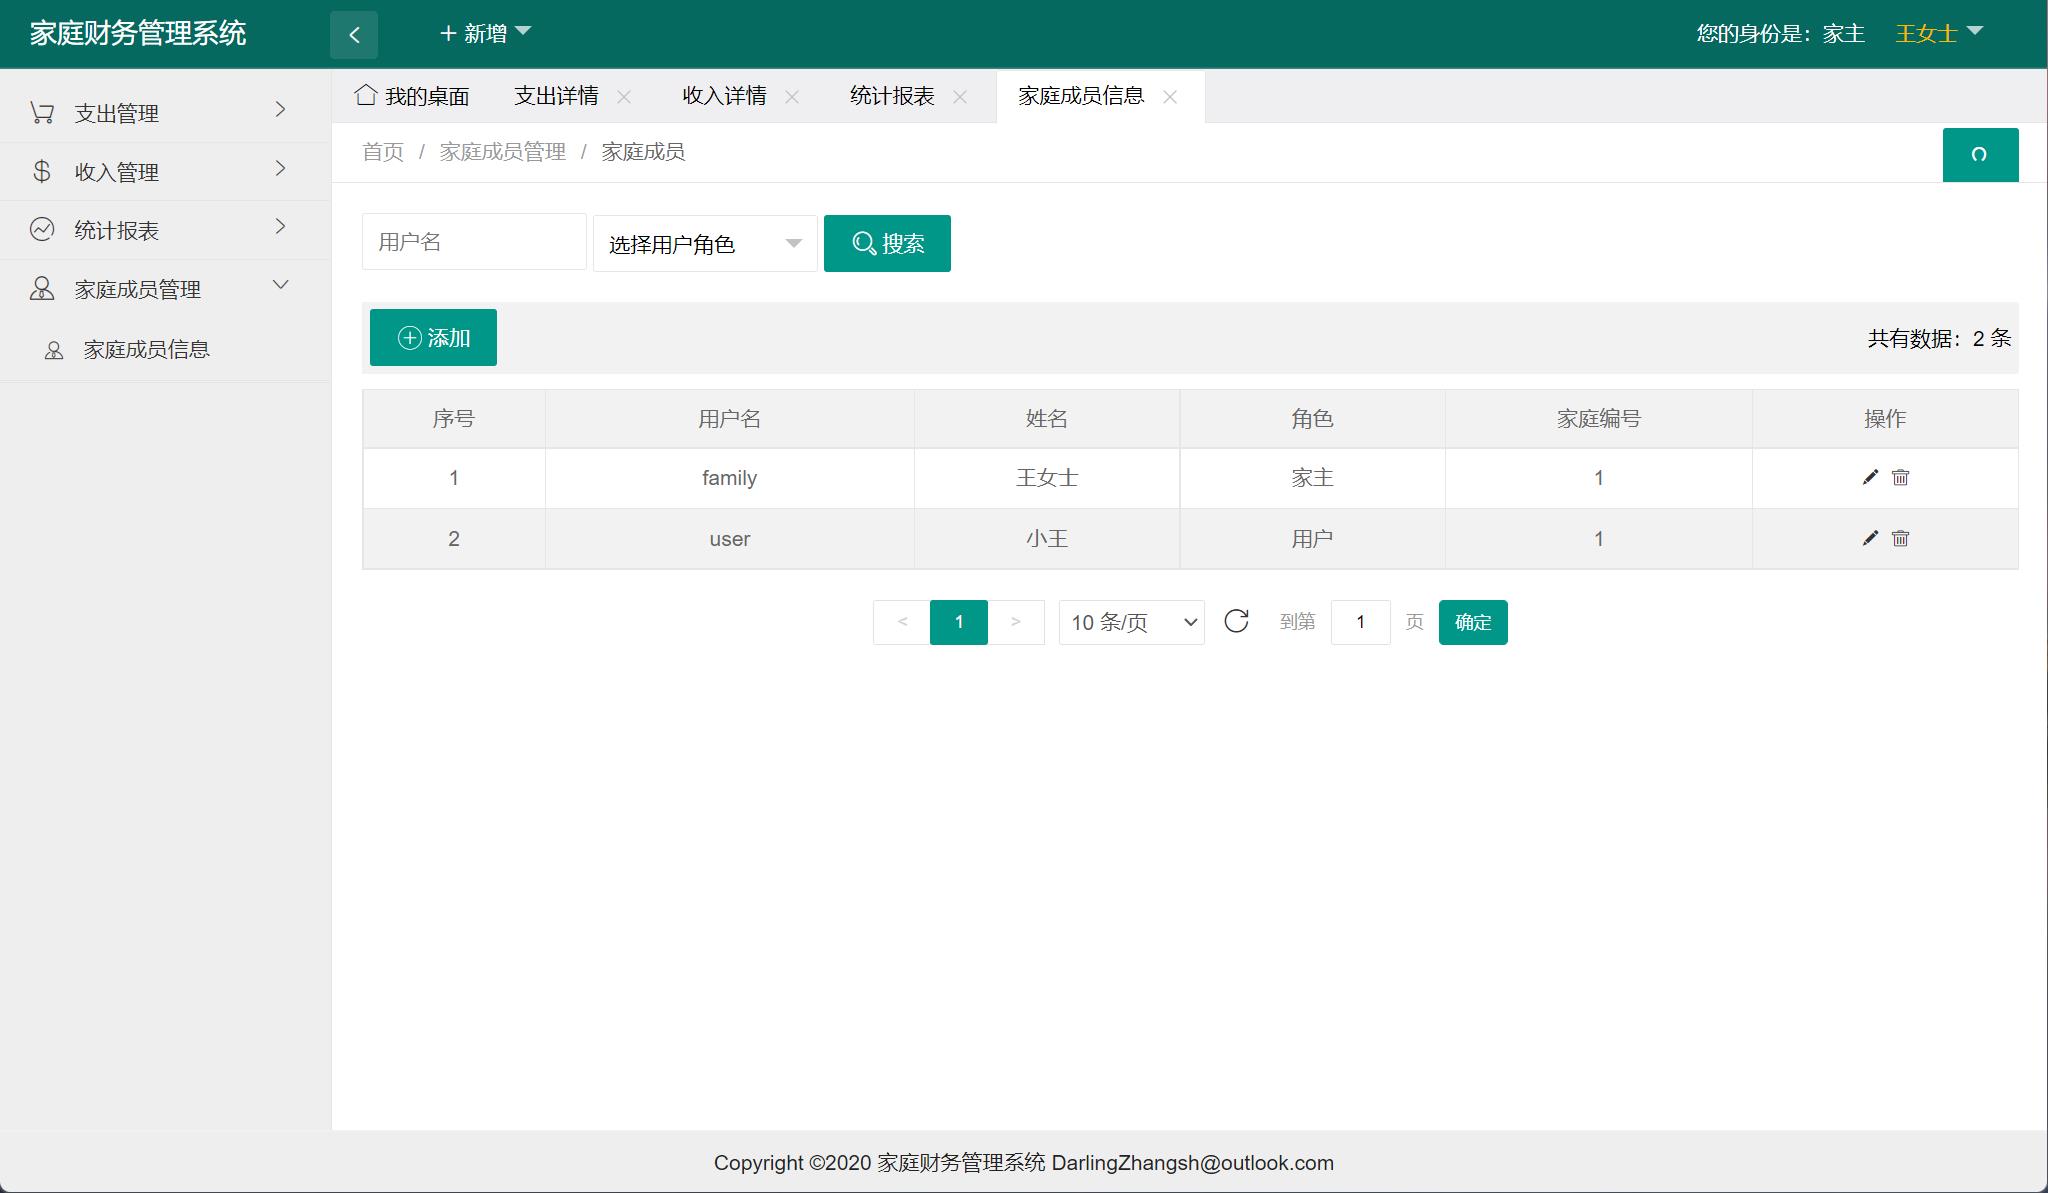Open the 10条/页 page size dropdown
Screen dimensions: 2048x1193
(1130, 622)
